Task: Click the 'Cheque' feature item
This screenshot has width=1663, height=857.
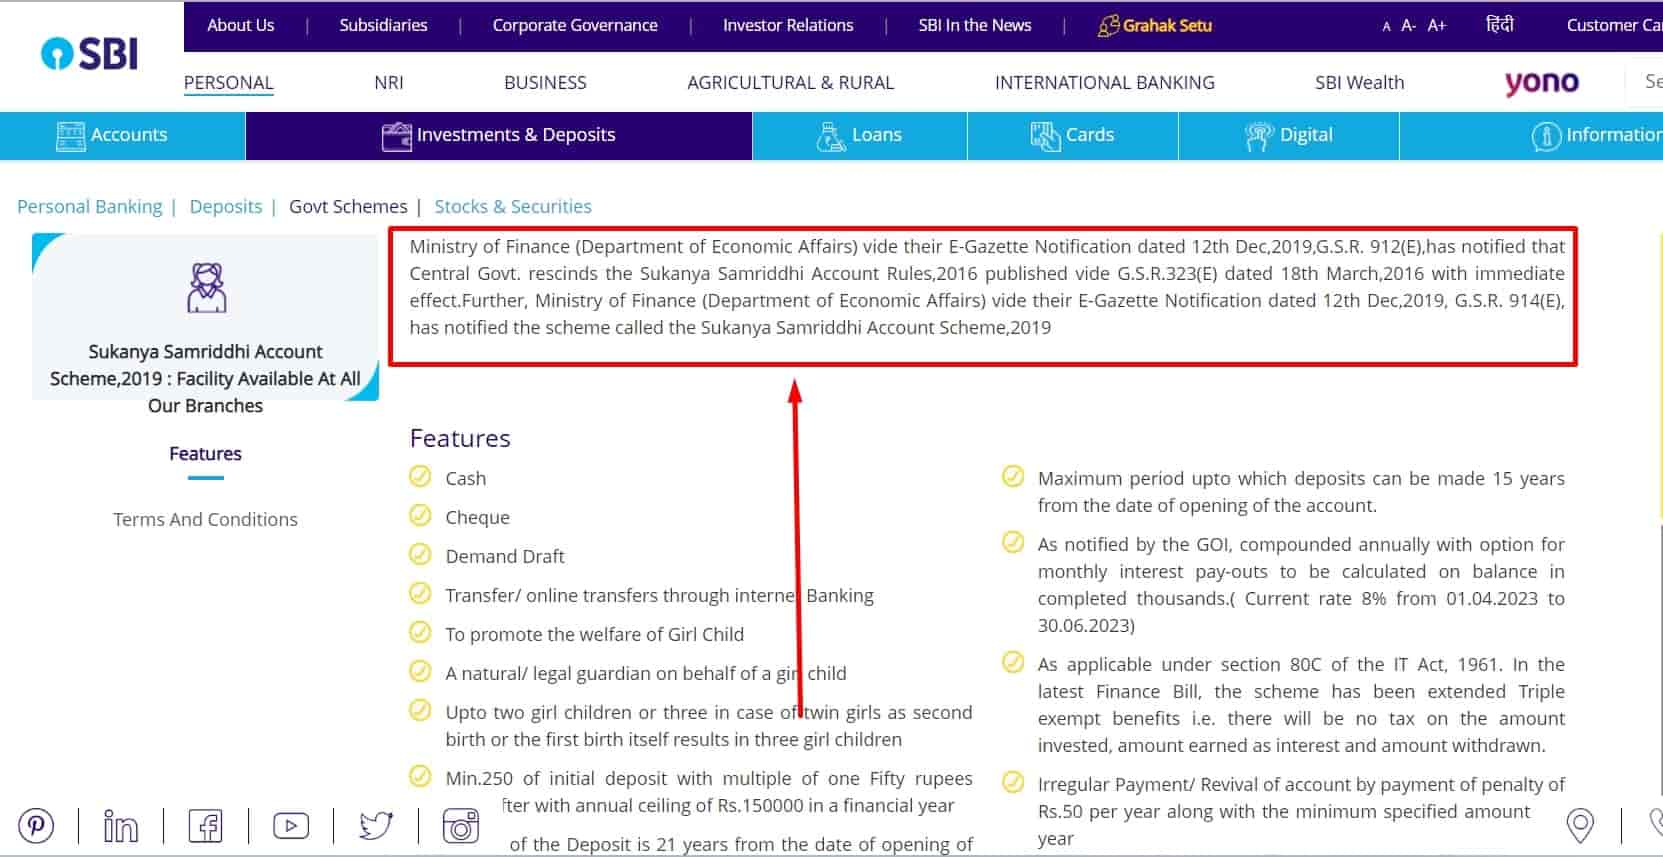Action: [x=477, y=518]
